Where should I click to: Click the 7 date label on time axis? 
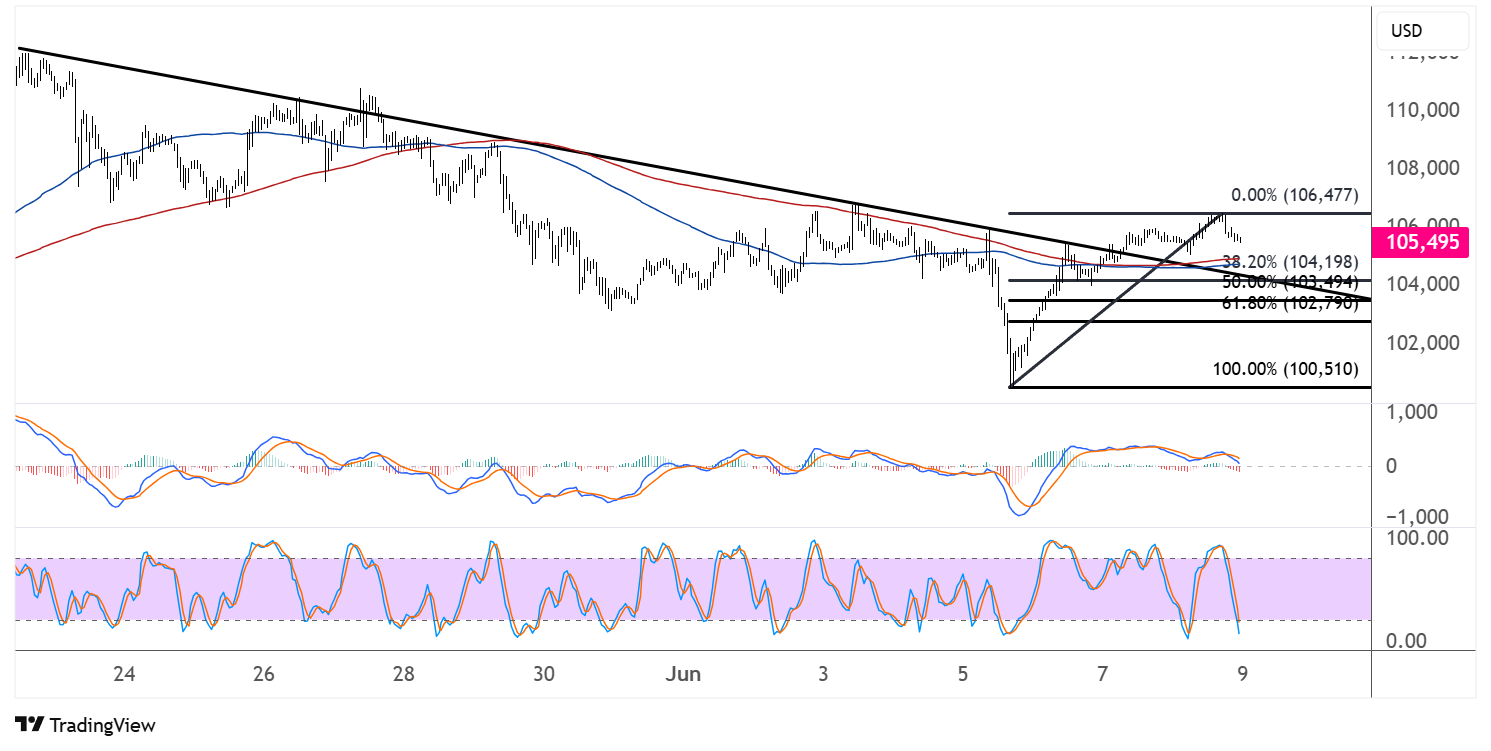tap(1102, 674)
